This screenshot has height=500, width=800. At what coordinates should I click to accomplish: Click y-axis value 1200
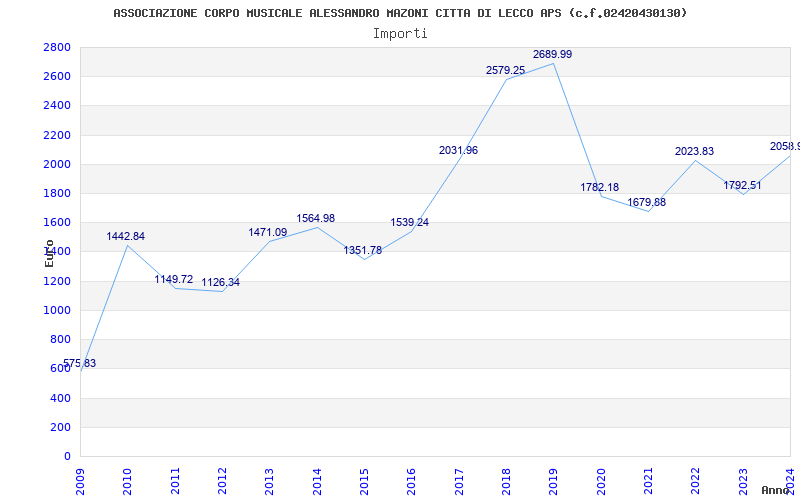pyautogui.click(x=57, y=281)
